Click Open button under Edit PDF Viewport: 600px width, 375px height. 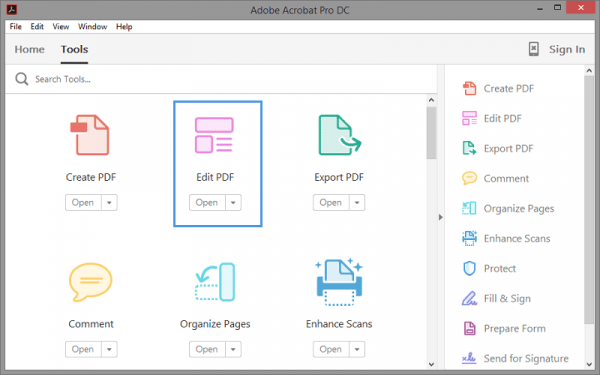[x=207, y=202]
